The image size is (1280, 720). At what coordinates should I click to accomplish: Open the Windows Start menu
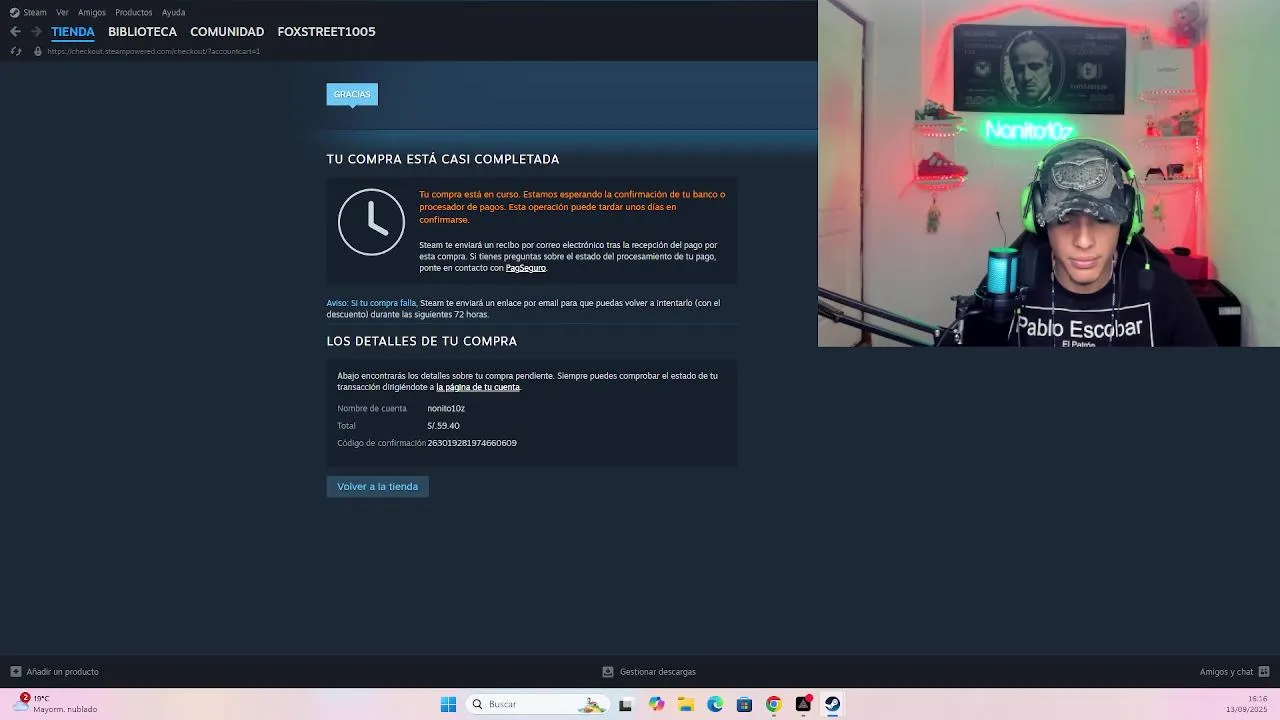coord(448,704)
